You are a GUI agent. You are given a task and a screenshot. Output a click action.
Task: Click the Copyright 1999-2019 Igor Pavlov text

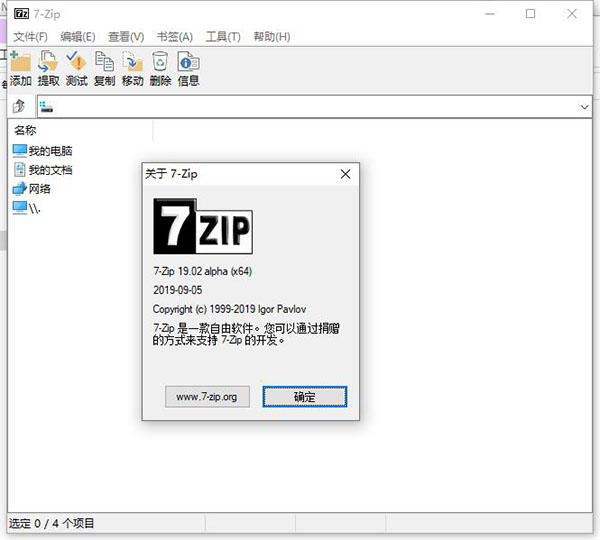(229, 309)
